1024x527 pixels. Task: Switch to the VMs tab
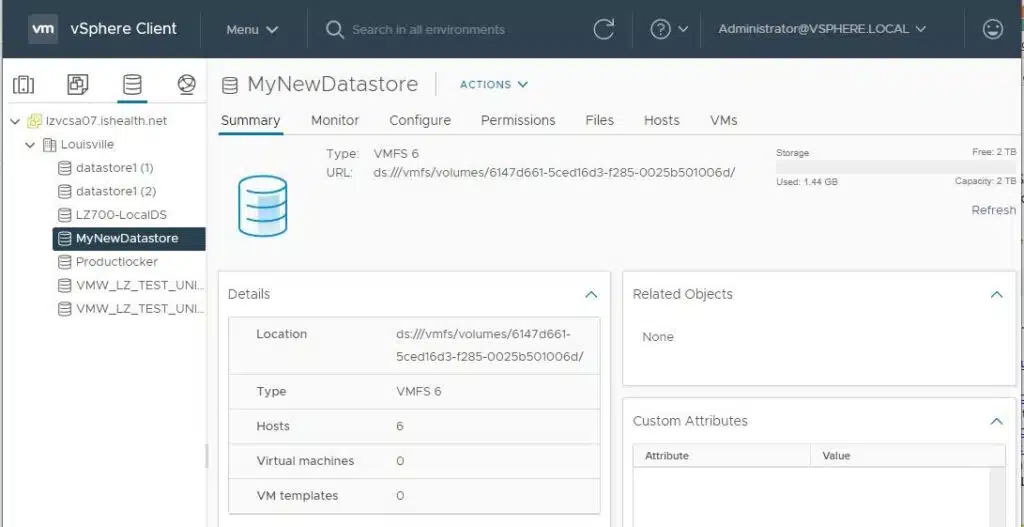point(724,120)
